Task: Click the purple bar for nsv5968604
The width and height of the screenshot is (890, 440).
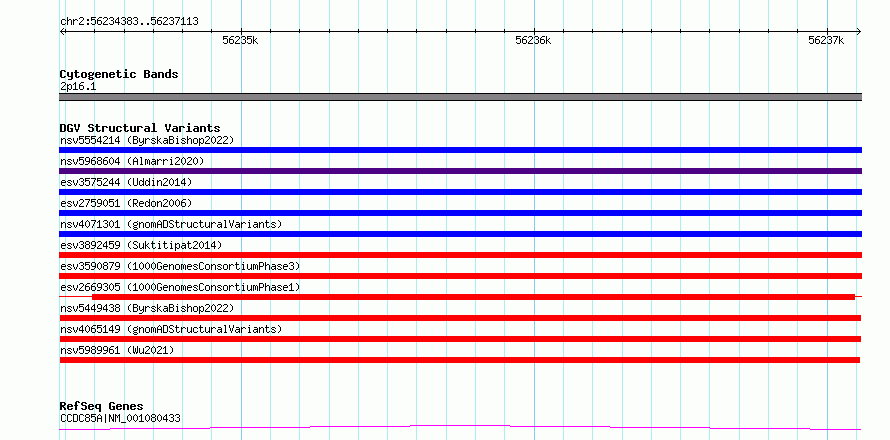Action: click(460, 171)
